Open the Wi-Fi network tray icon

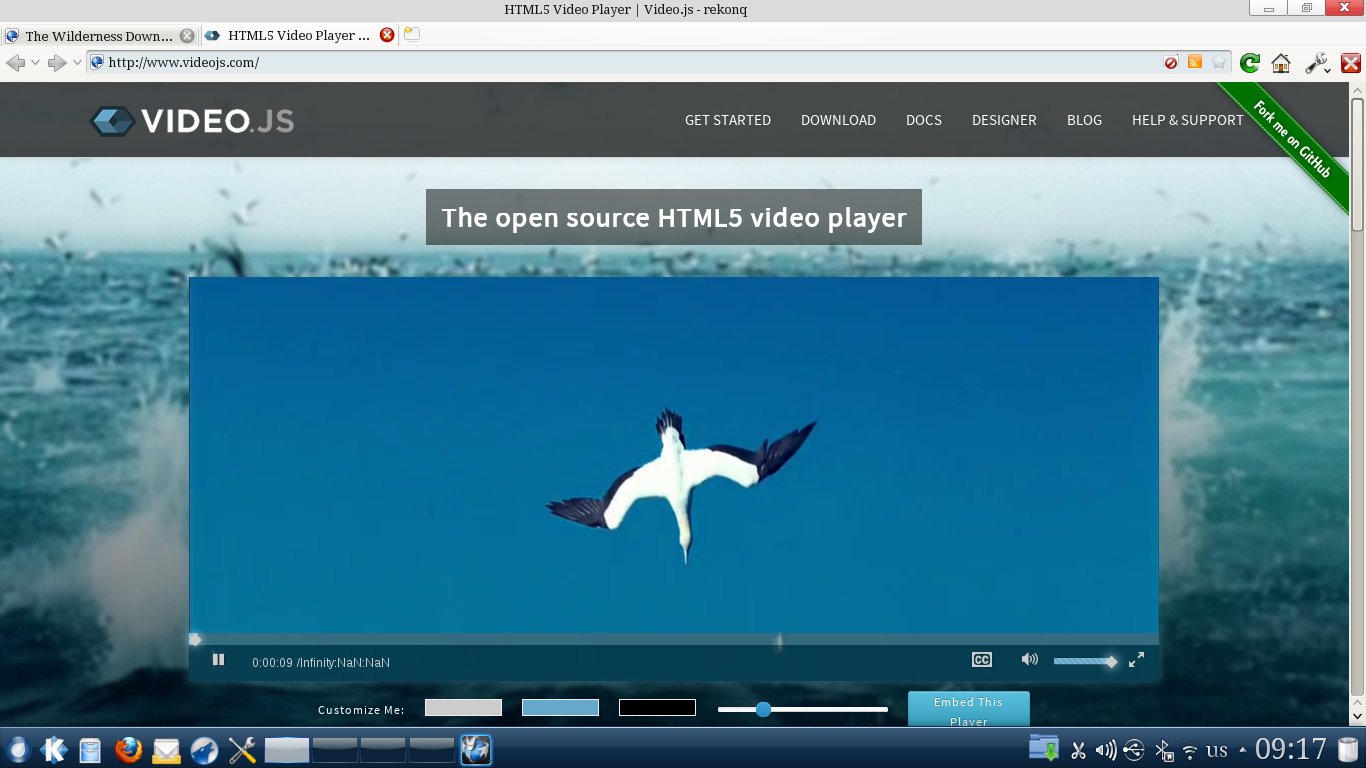1190,750
